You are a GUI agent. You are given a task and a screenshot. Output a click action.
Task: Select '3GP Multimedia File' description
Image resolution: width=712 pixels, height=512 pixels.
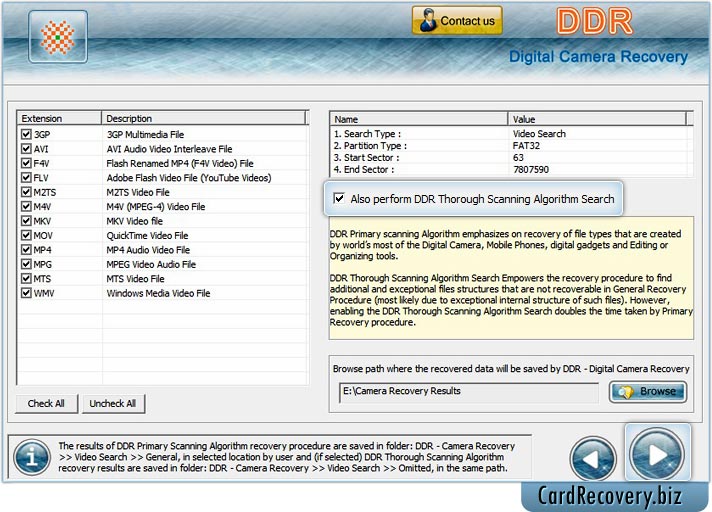coord(145,135)
